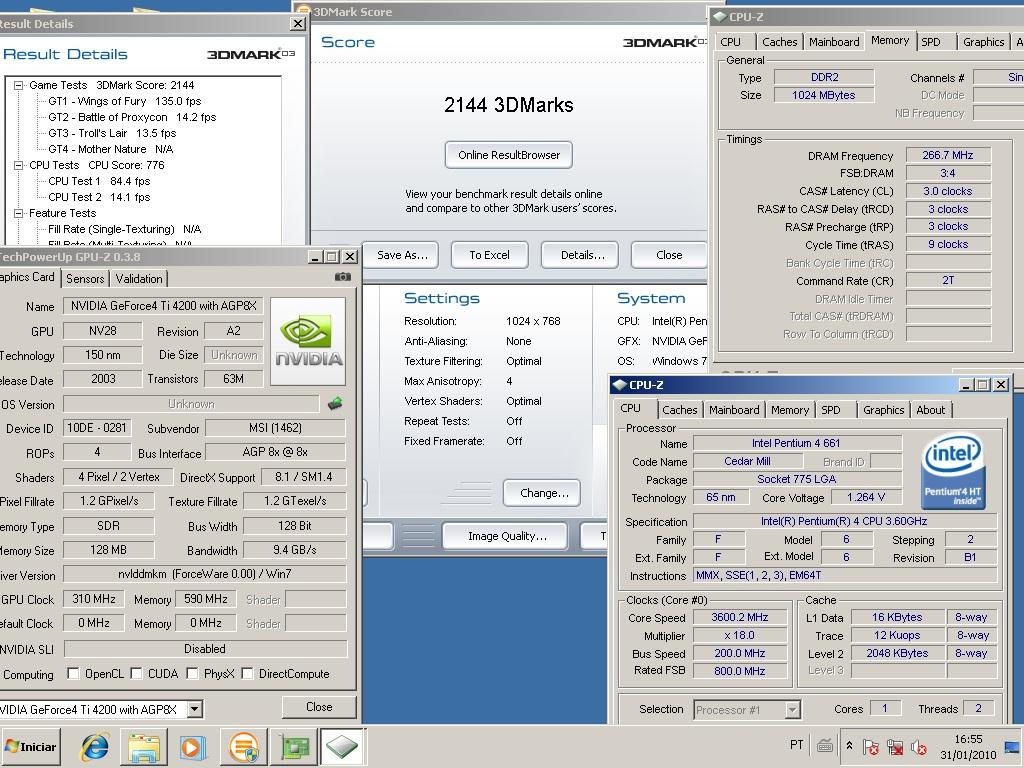This screenshot has width=1024, height=768.
Task: Click the on-screen keyboard tray icon
Action: 825,745
